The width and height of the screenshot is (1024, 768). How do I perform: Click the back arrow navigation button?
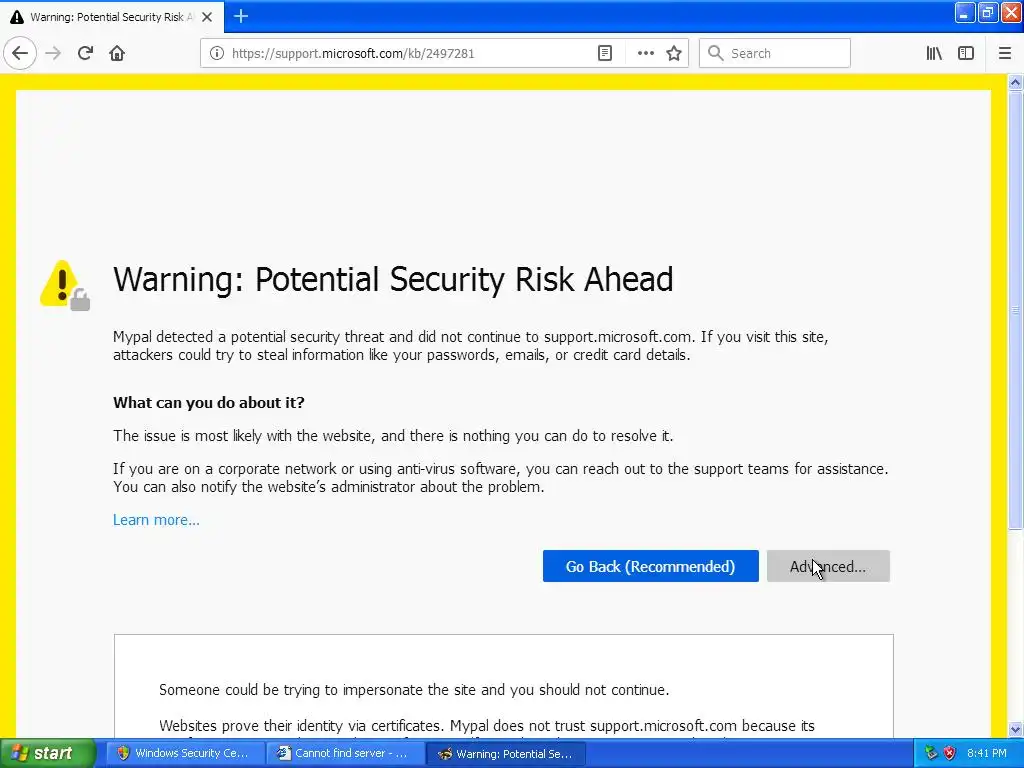(x=20, y=53)
